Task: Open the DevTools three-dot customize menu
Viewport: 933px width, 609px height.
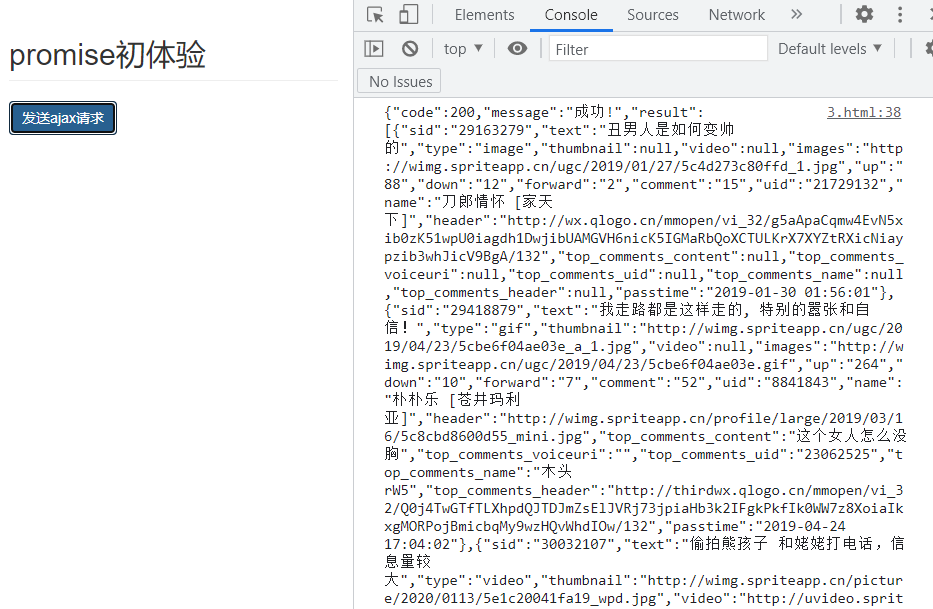Action: coord(901,15)
